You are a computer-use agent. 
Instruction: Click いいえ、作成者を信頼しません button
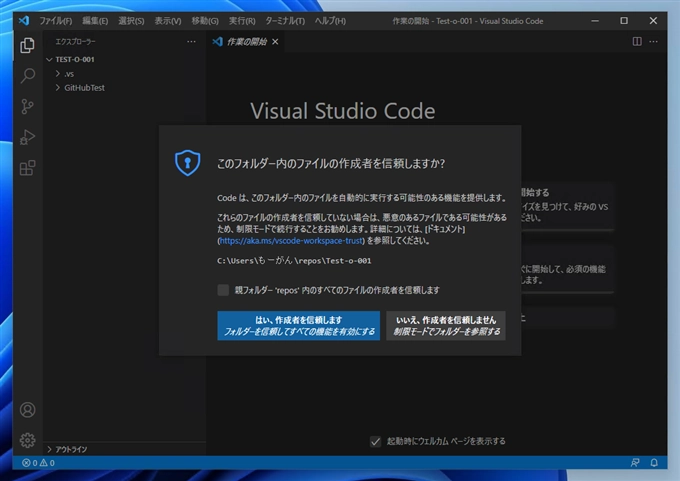point(446,326)
